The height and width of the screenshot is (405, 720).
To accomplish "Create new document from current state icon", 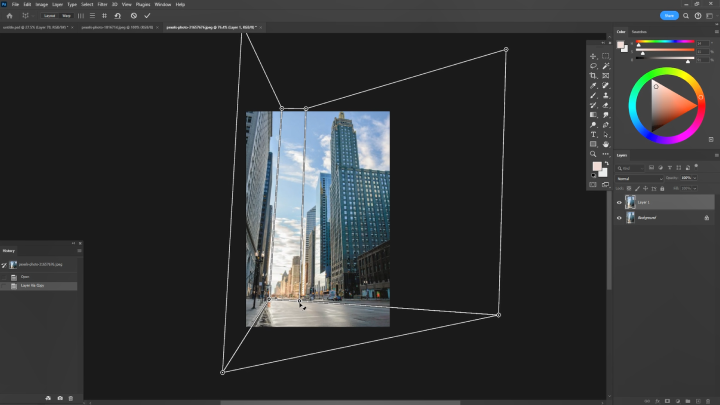I will pyautogui.click(x=48, y=398).
